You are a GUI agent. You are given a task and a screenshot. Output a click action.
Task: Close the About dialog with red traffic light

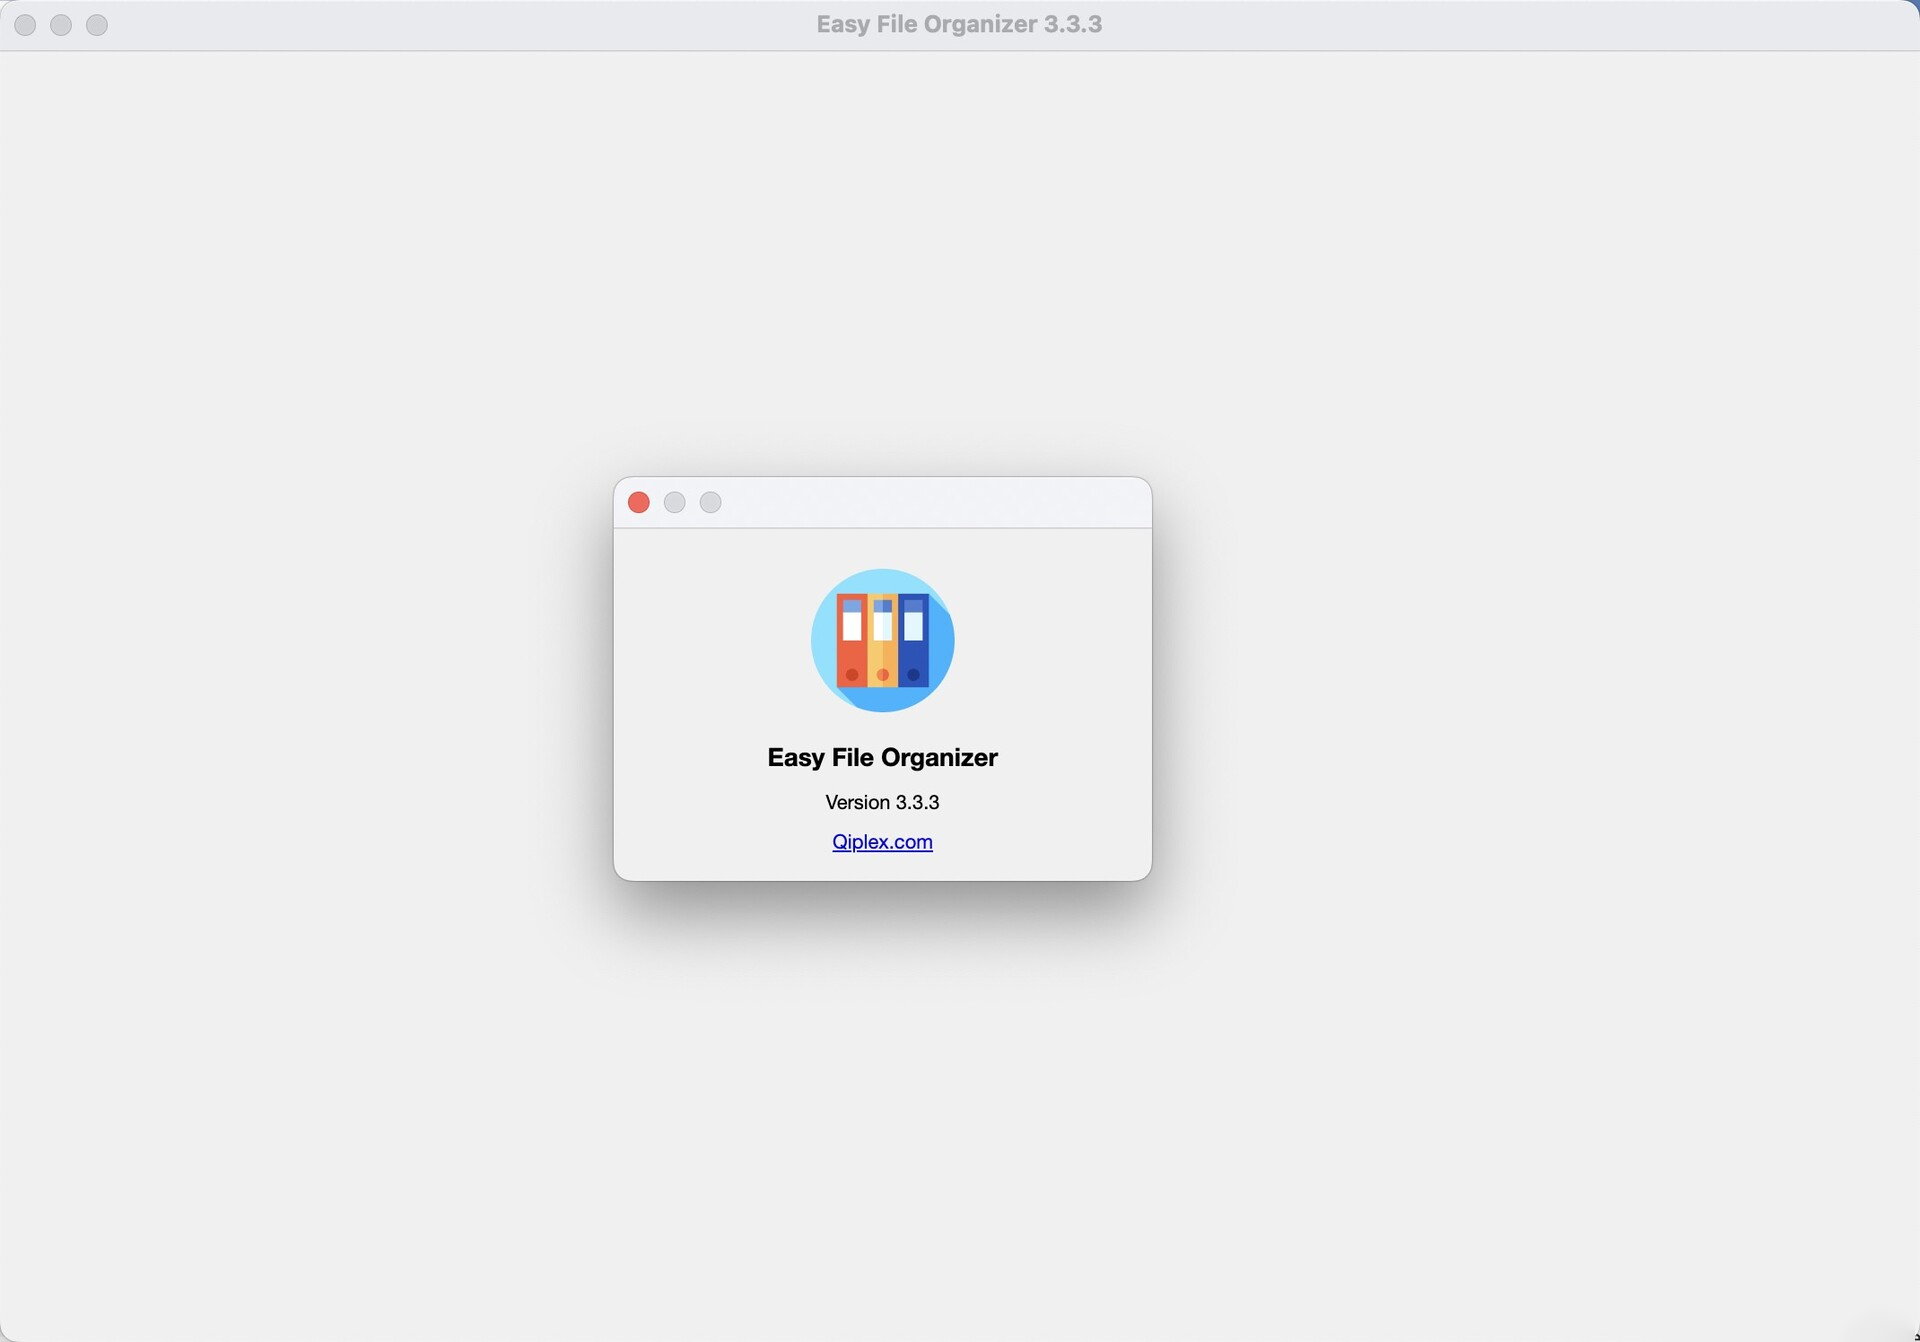[x=638, y=502]
